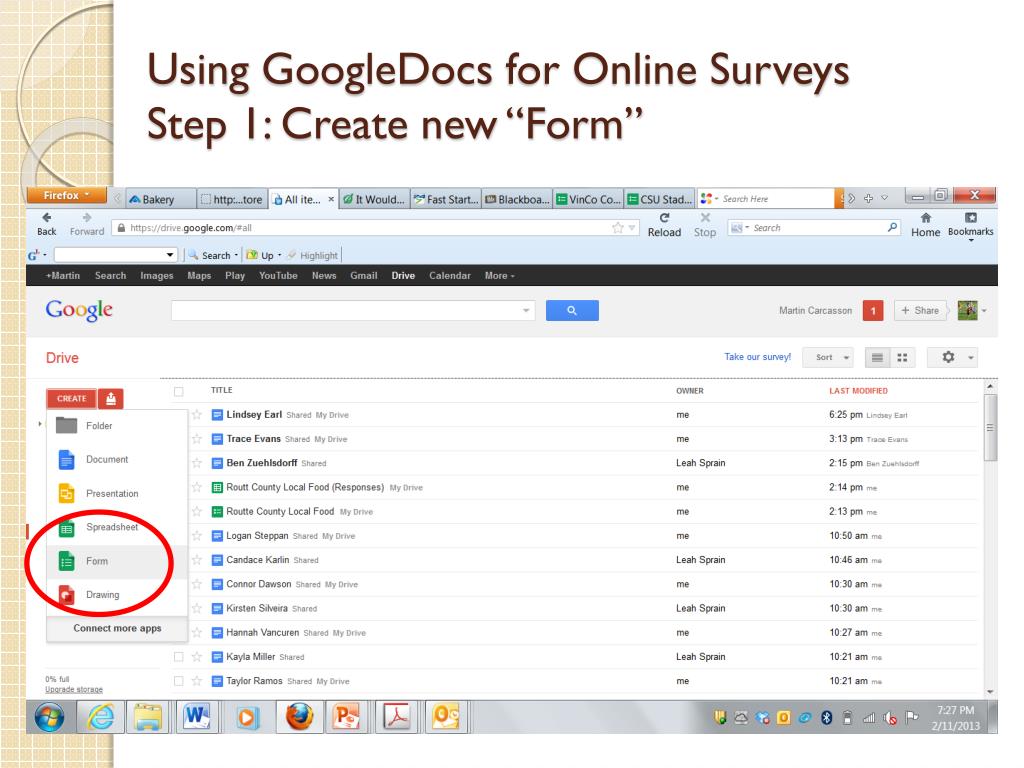Reload the current page
Viewport: 1024px width, 768px height.
click(664, 218)
